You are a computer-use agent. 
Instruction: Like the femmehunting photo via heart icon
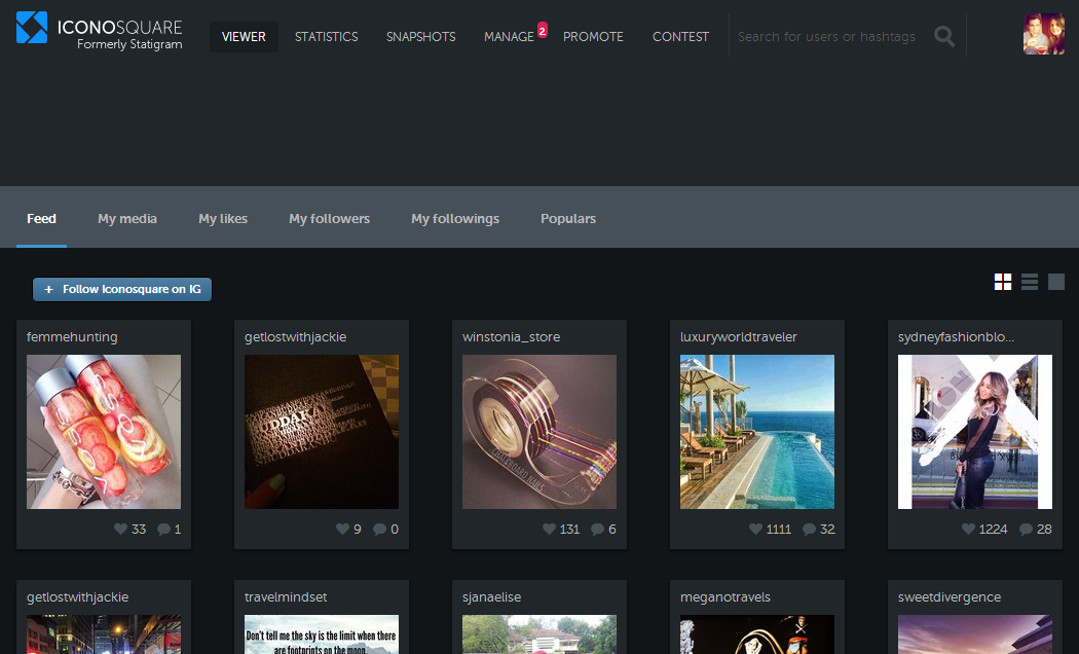(121, 529)
